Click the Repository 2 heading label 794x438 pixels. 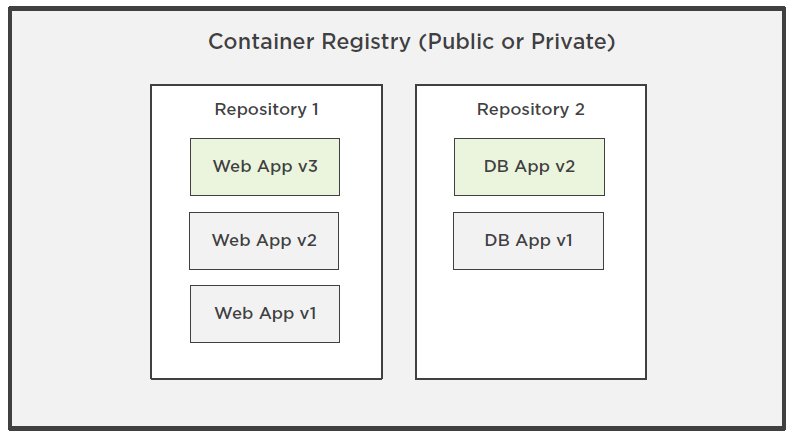[530, 110]
